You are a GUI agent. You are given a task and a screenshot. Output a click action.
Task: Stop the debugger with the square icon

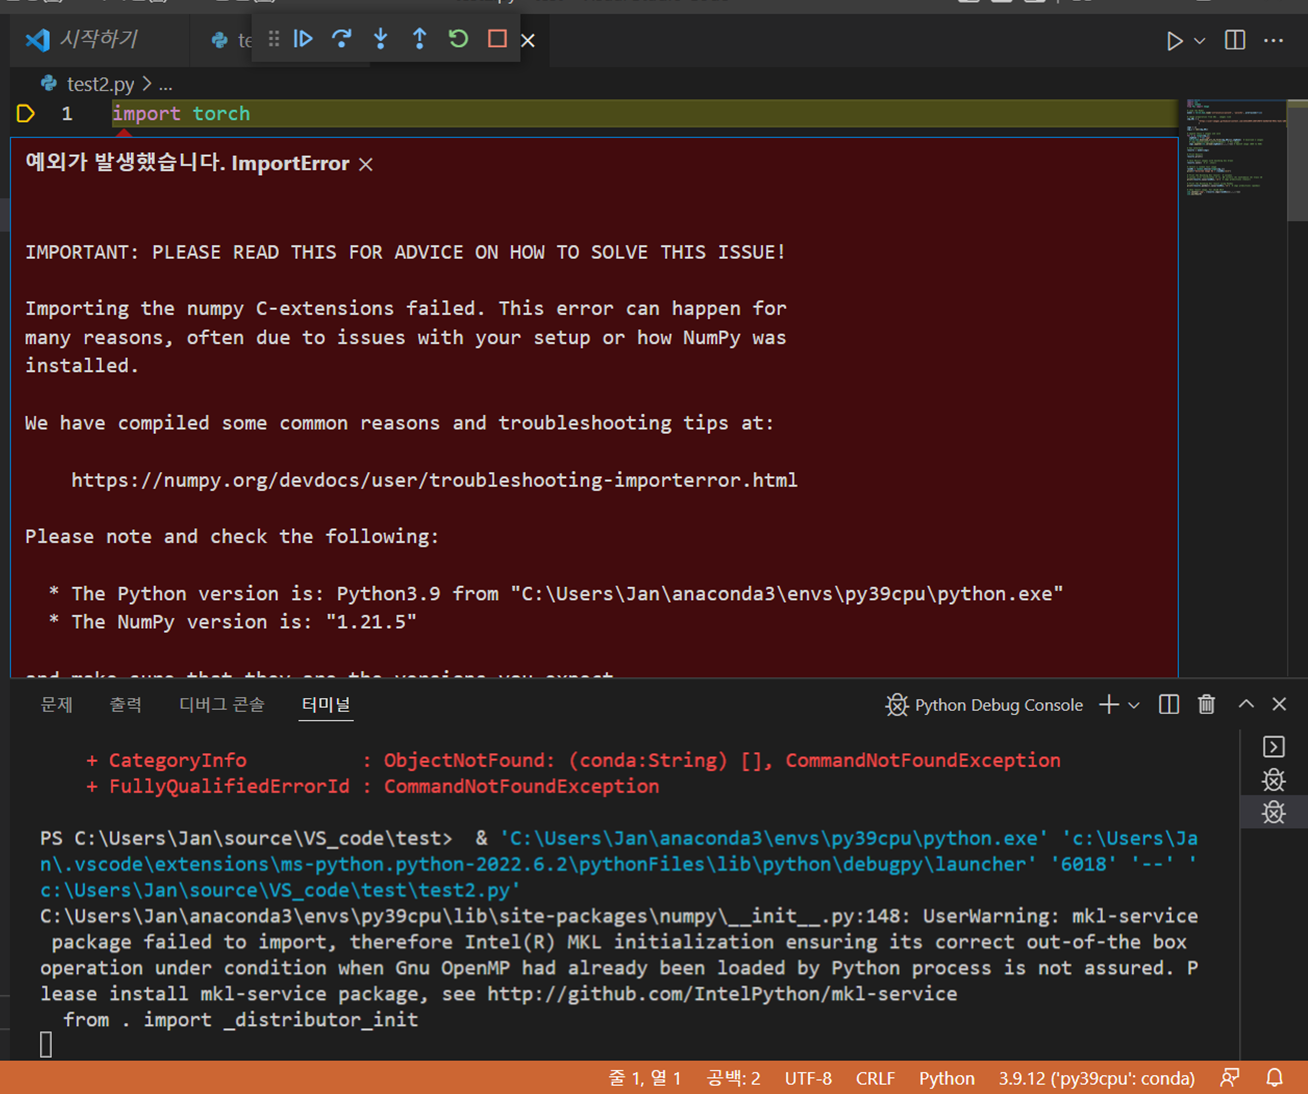497,39
